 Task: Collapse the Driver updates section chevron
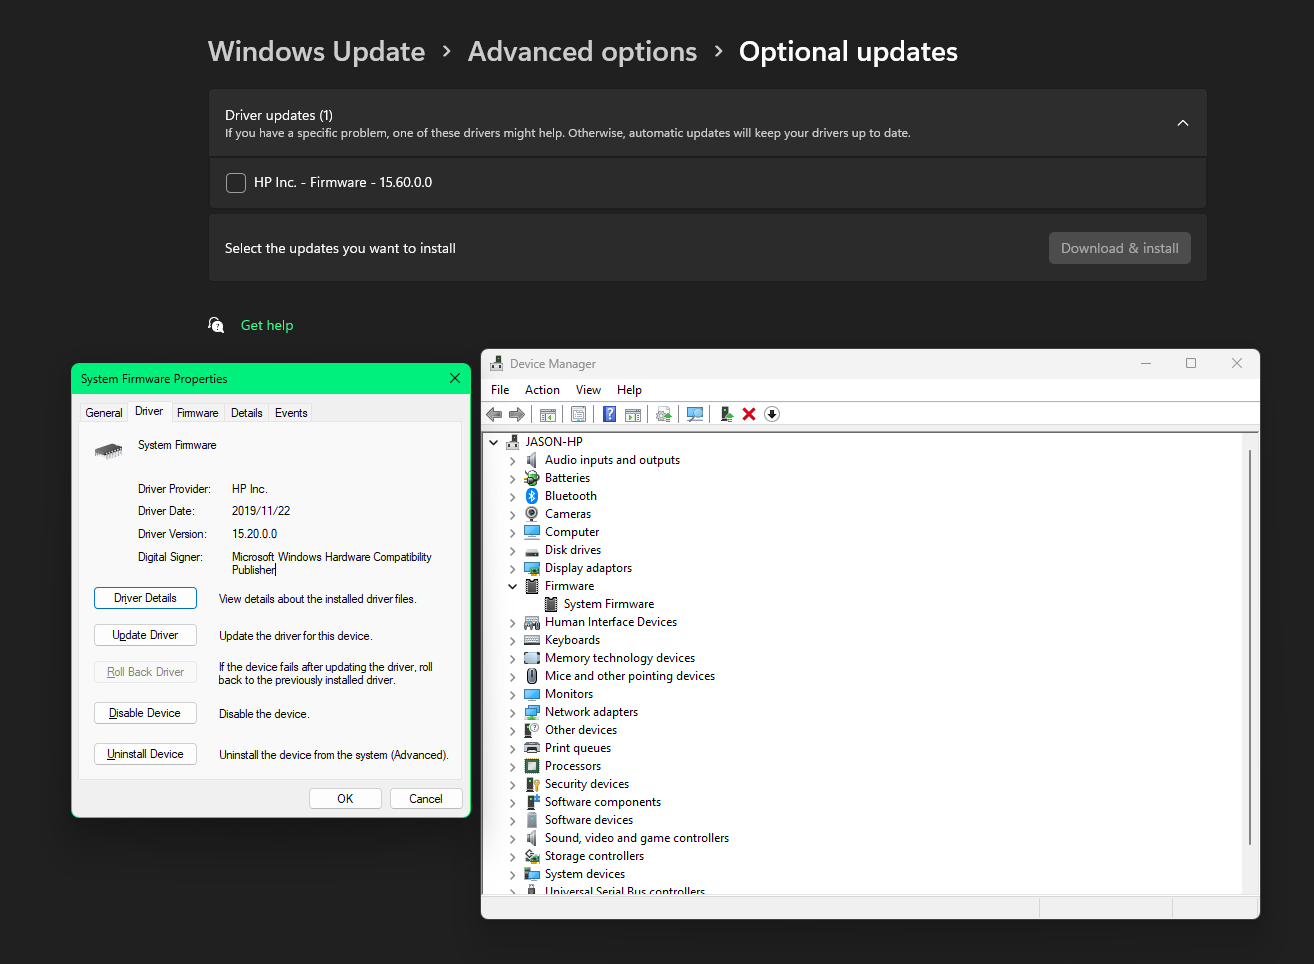tap(1183, 123)
